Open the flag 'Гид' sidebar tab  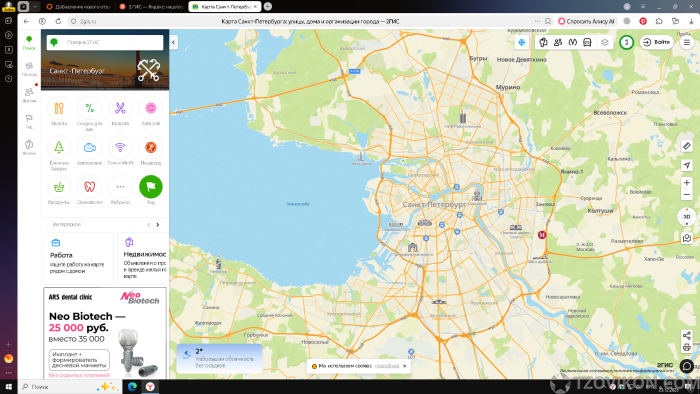click(29, 121)
